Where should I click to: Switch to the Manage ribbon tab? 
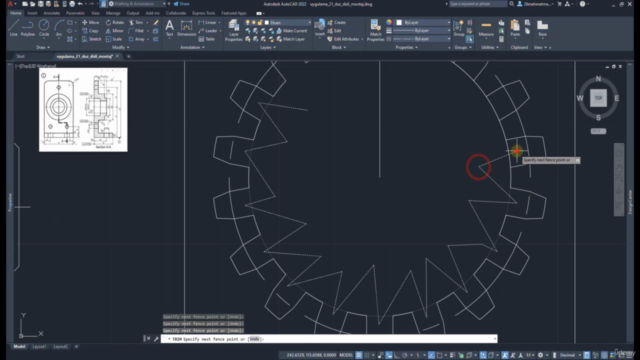pos(113,13)
